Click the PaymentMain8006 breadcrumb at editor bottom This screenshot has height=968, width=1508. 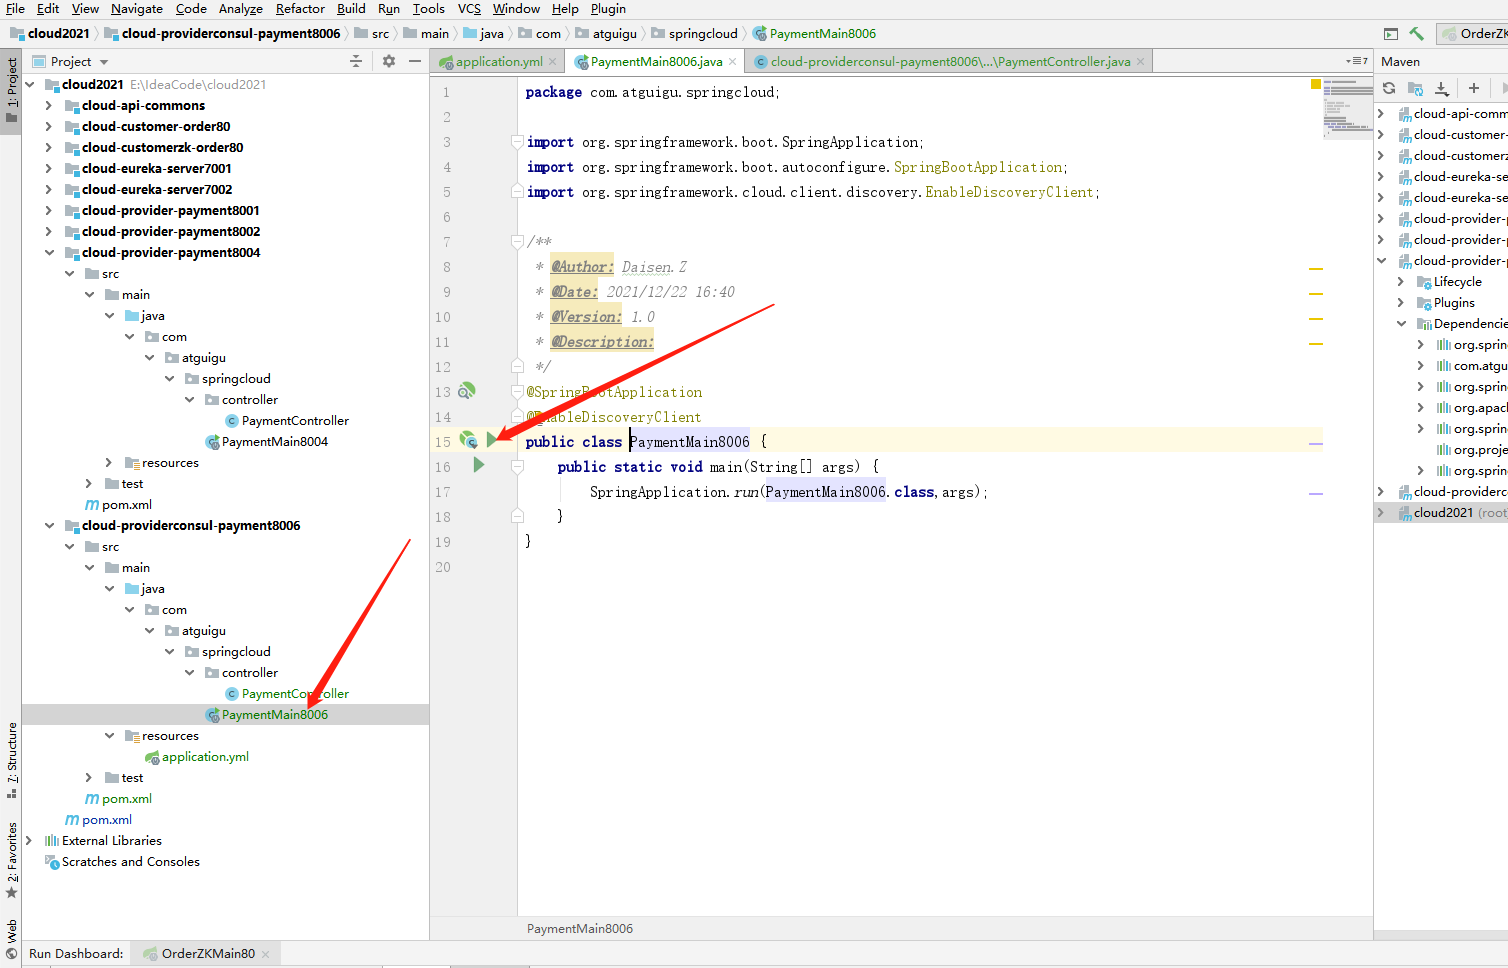pos(580,929)
